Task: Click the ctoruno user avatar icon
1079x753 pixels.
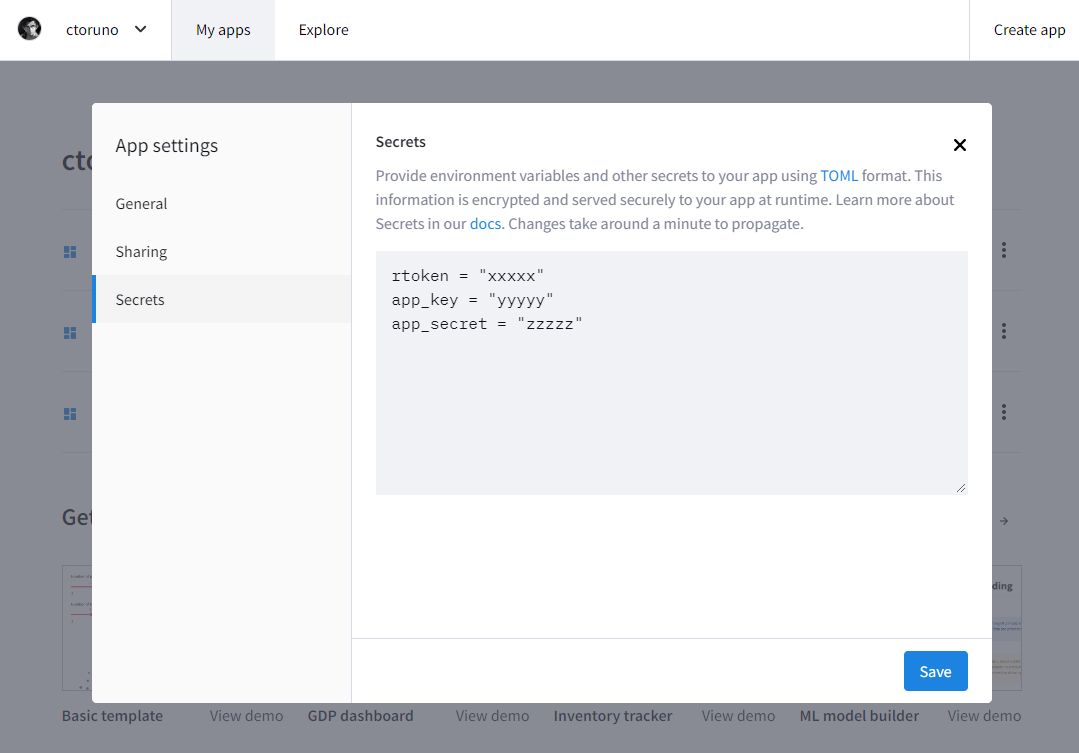Action: (x=30, y=29)
